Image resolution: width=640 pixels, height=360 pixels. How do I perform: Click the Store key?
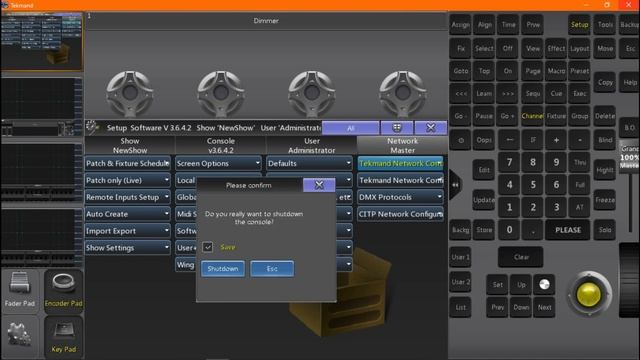[484, 230]
